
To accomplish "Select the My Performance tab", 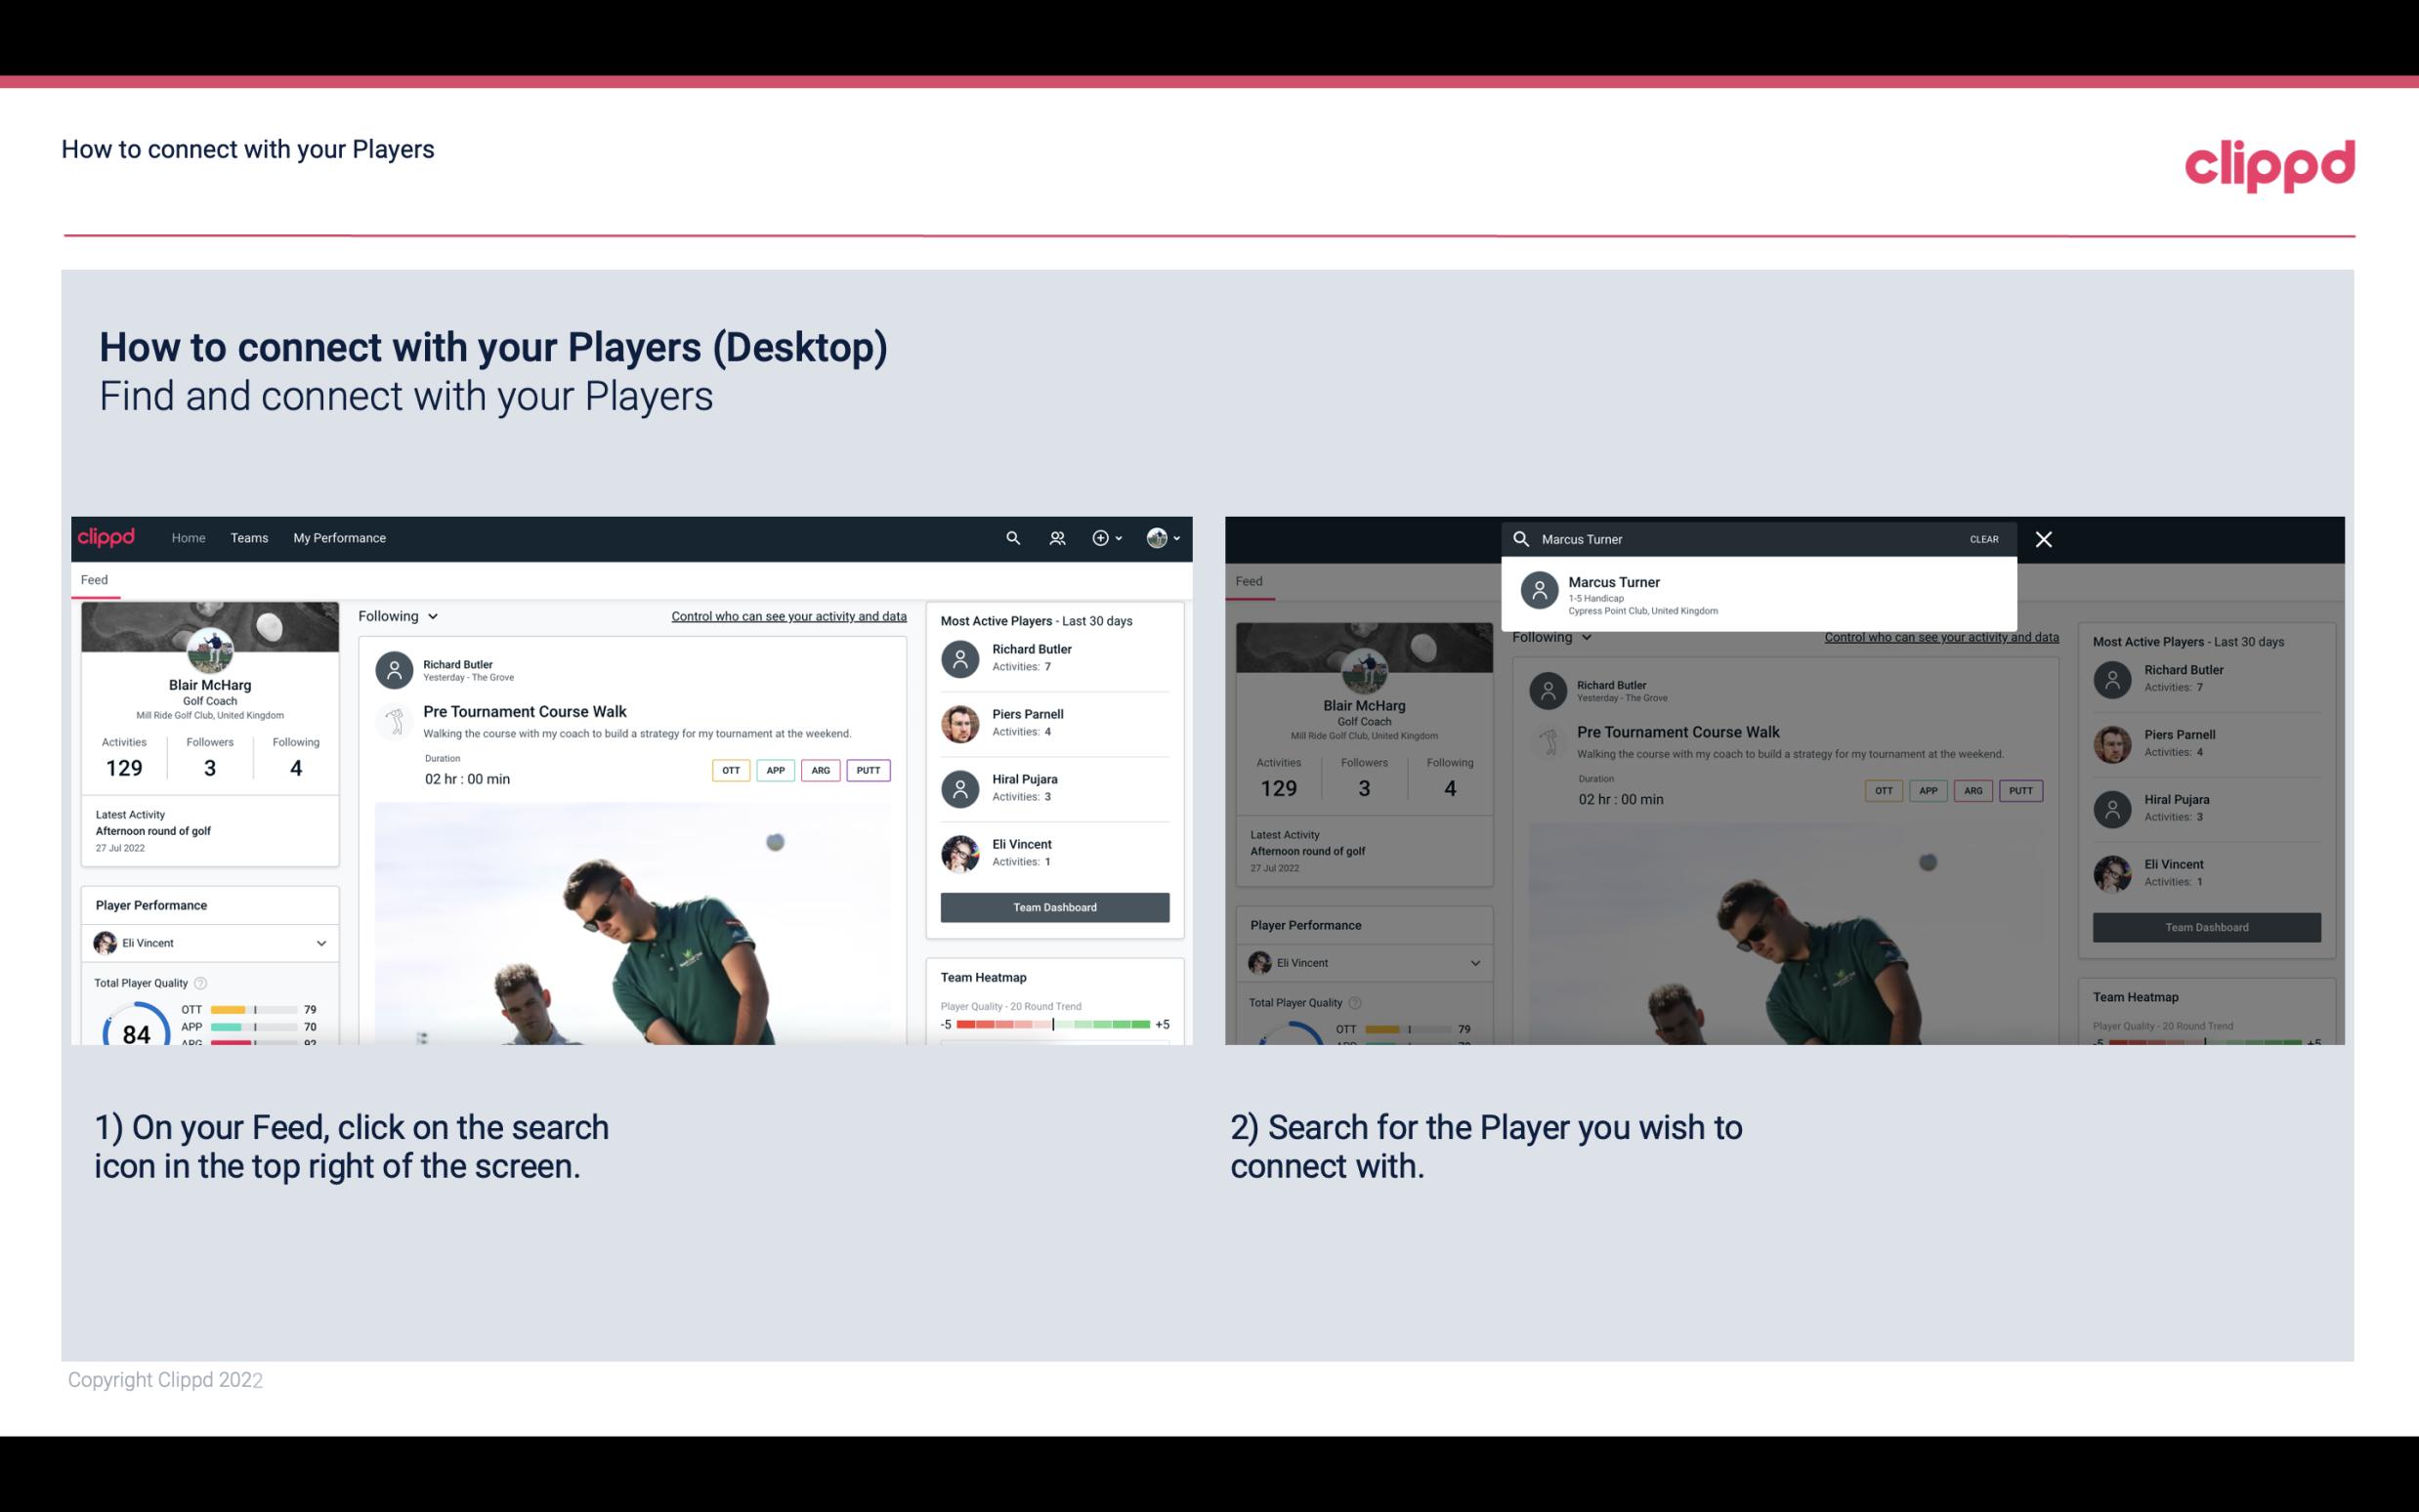I will coord(340,536).
